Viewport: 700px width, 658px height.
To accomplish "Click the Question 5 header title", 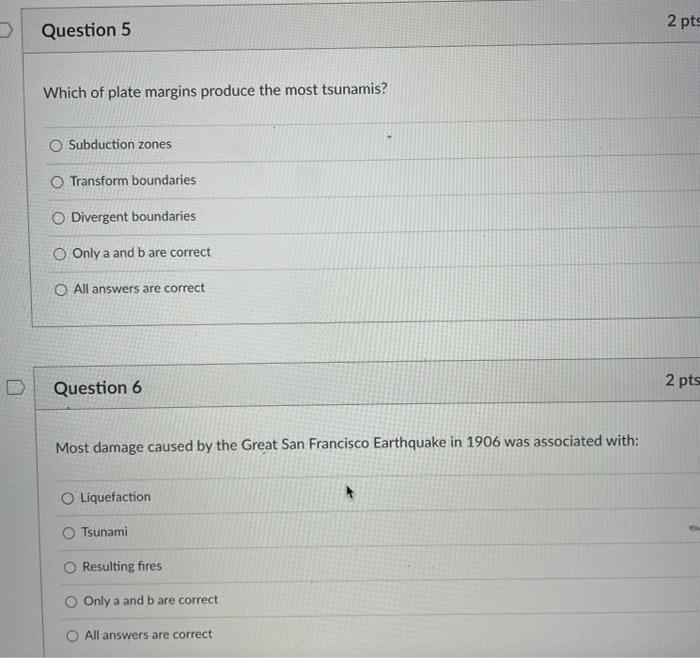I will tap(86, 30).
